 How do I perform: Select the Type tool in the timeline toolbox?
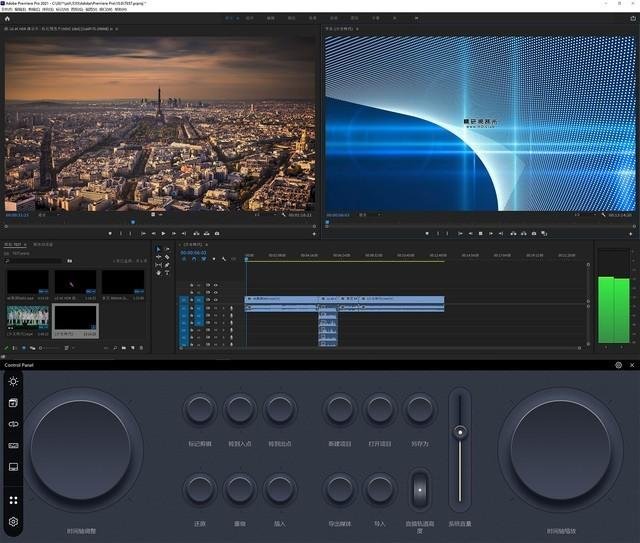click(167, 273)
